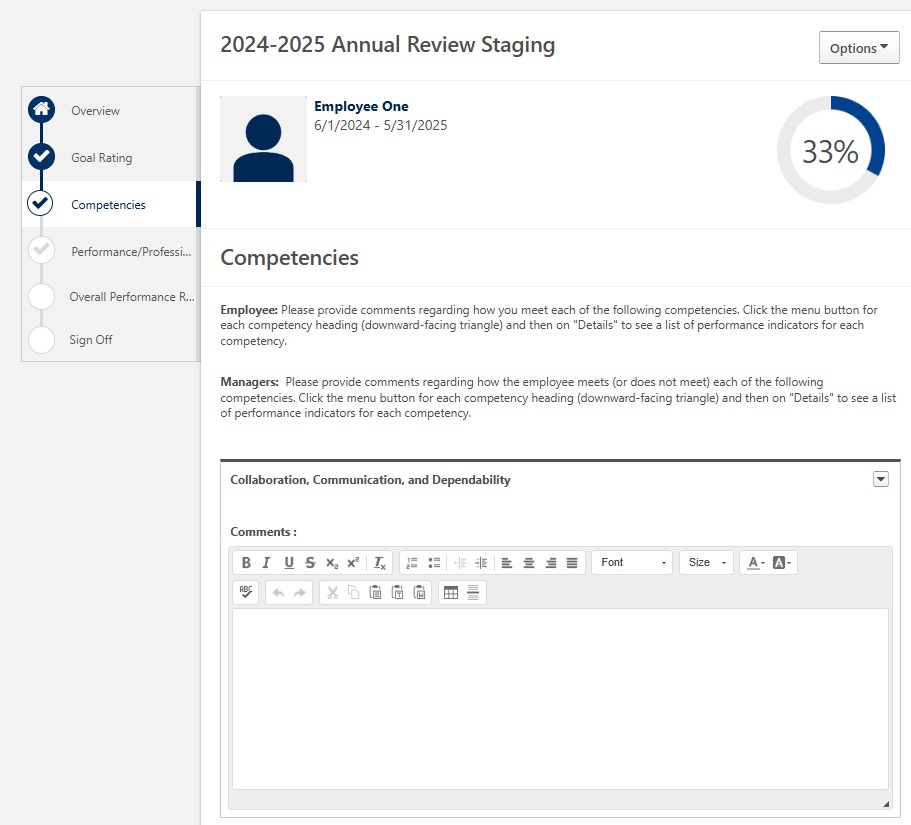
Task: Paste from clipboard
Action: [x=376, y=593]
